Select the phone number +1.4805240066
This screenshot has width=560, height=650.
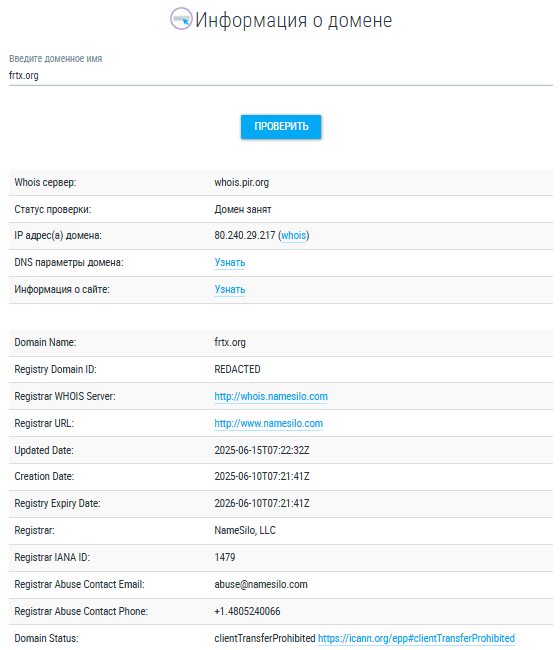coord(247,611)
